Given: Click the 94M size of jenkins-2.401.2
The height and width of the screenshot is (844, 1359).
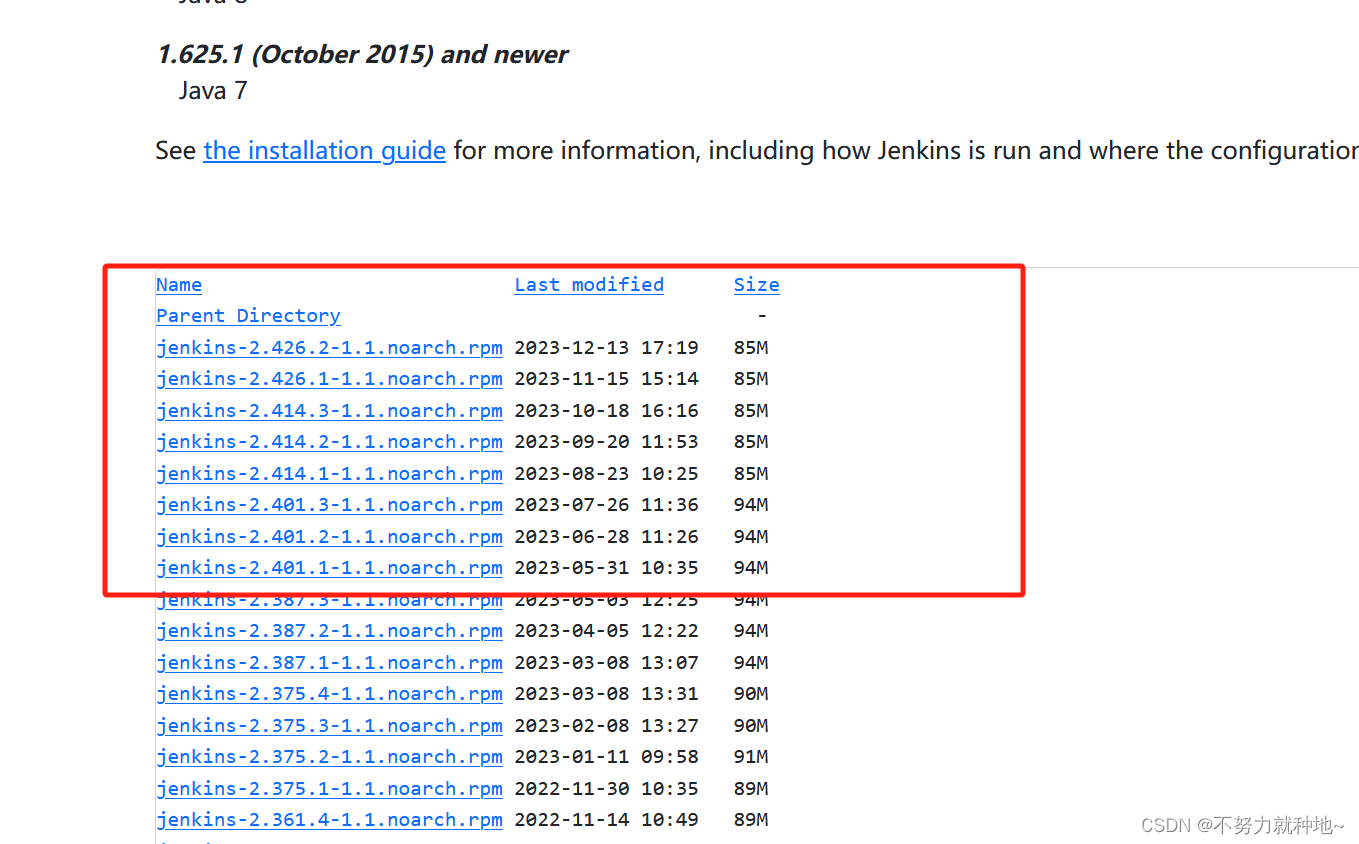Looking at the screenshot, I should pyautogui.click(x=751, y=537).
